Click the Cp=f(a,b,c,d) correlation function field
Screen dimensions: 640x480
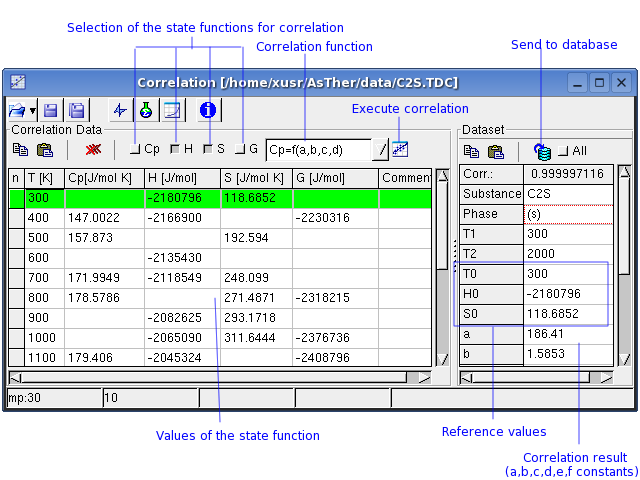pos(318,150)
